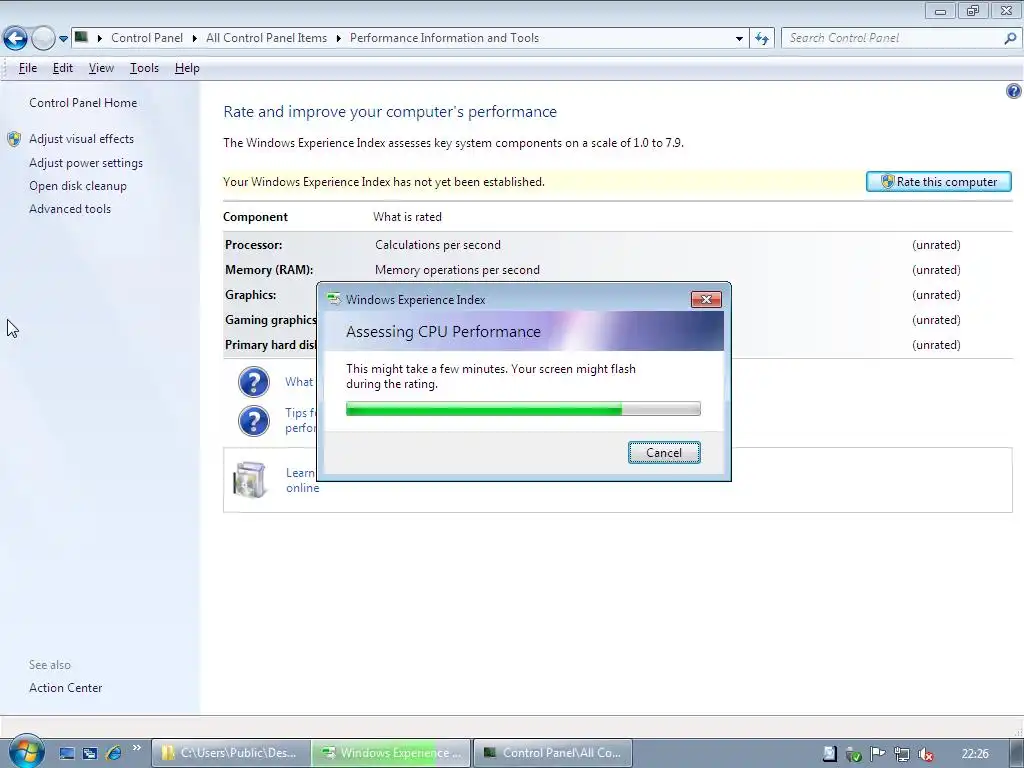This screenshot has height=768, width=1024.
Task: Click the green shield tray icon
Action: tap(853, 754)
